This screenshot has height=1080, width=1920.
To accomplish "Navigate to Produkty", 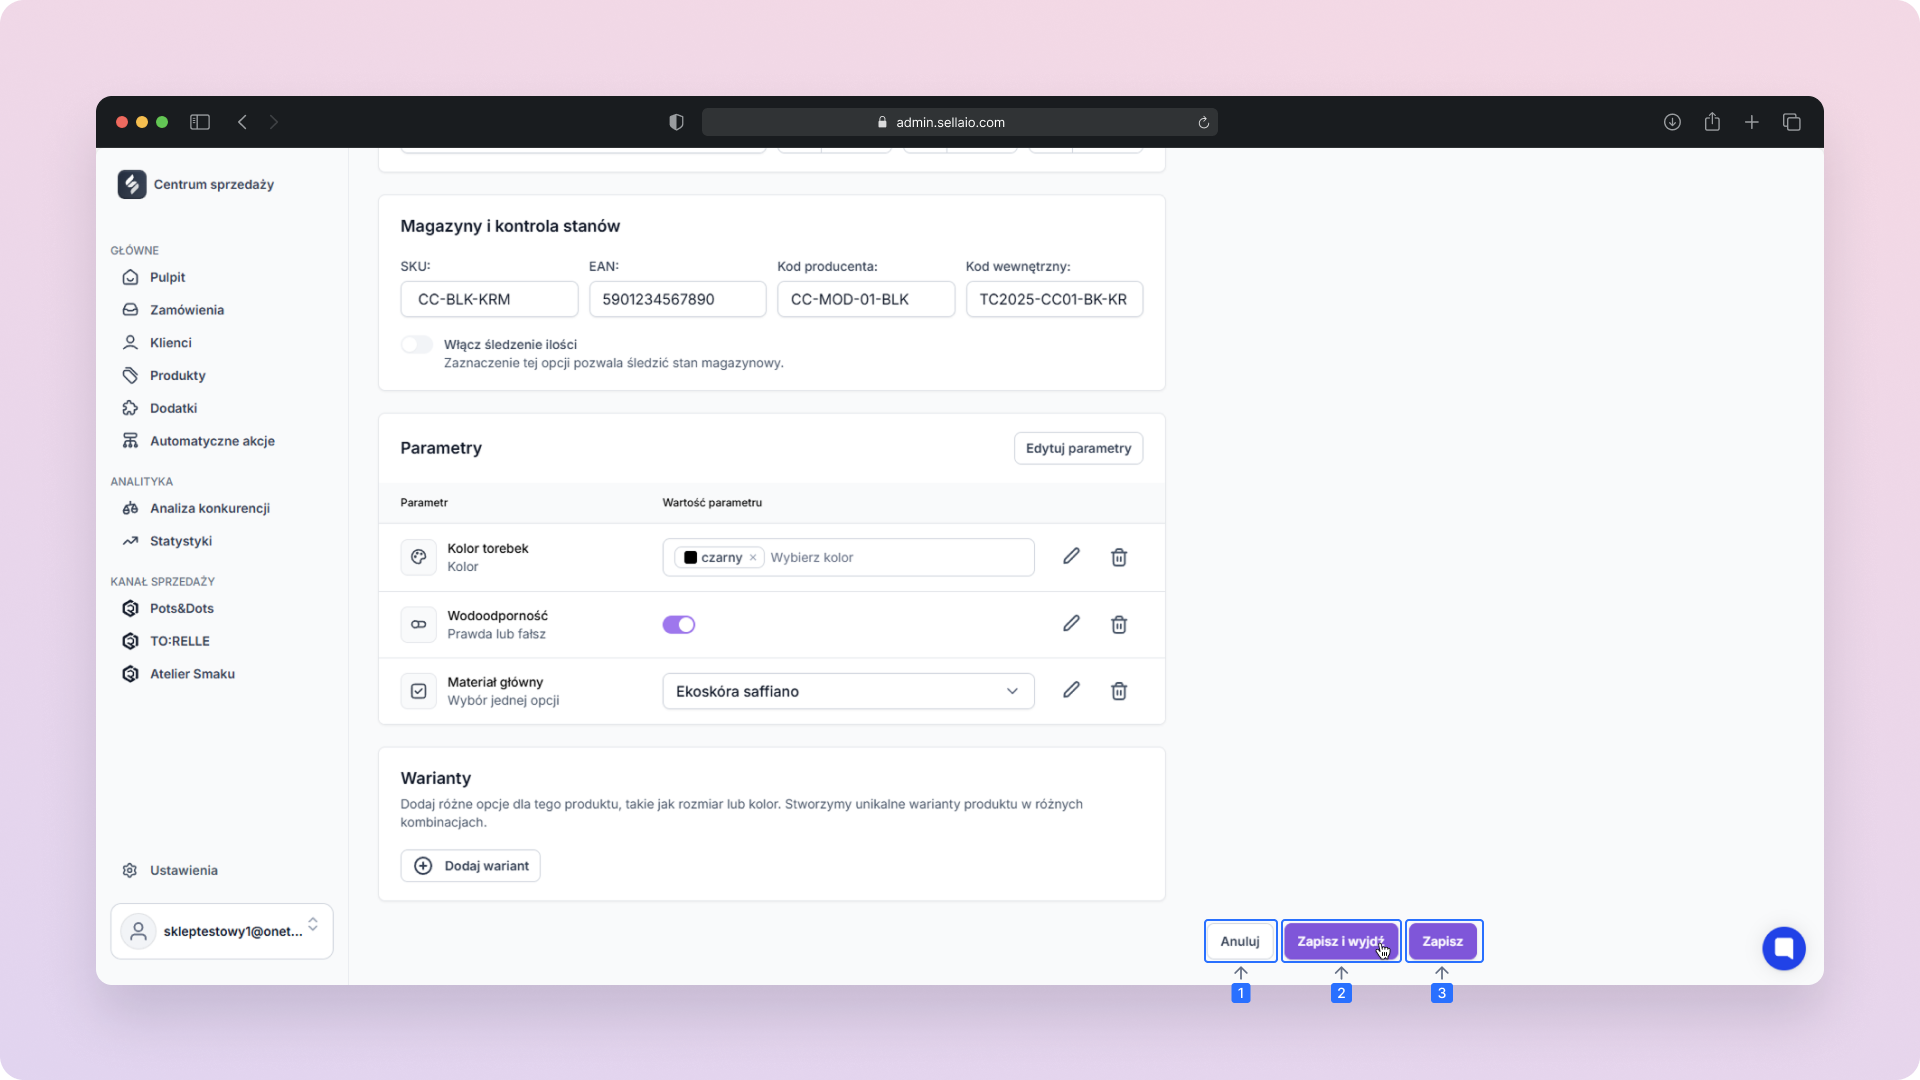I will [177, 376].
